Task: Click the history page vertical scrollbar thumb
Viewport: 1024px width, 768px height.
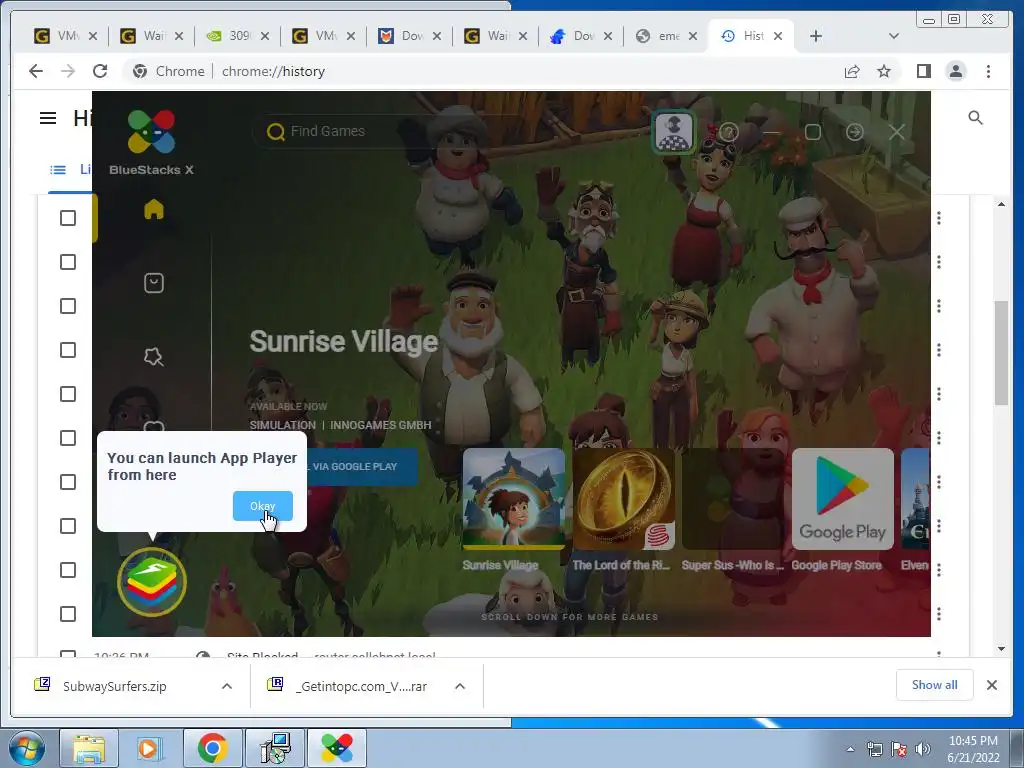Action: point(1002,353)
